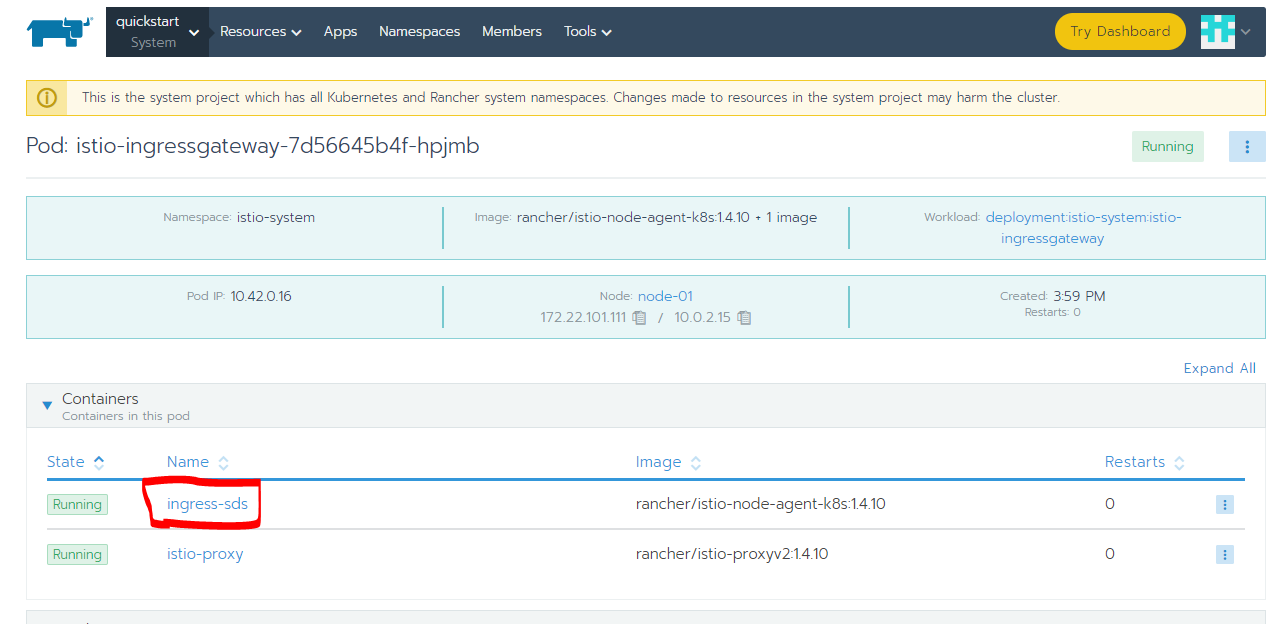Collapse the Containers section triangle
The width and height of the screenshot is (1287, 624).
[47, 406]
